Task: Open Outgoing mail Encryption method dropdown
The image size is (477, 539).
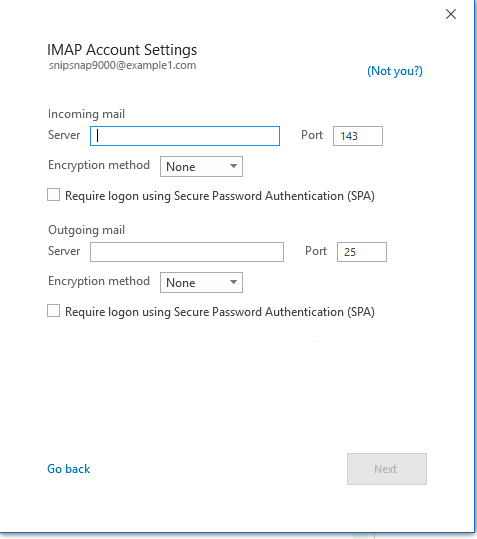Action: point(201,283)
